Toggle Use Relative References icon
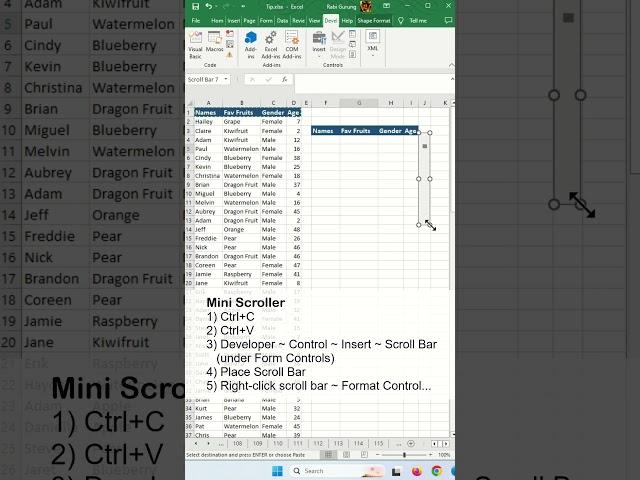 230,44
